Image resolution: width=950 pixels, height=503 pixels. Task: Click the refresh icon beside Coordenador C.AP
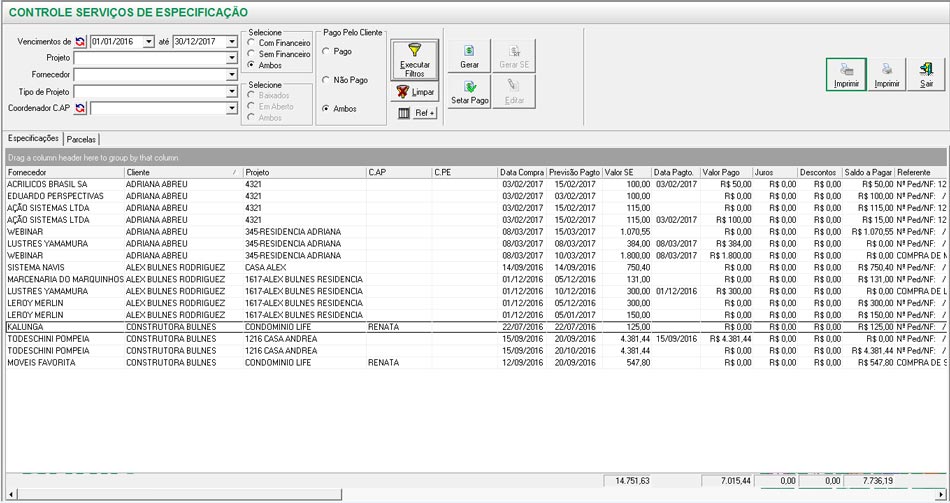coord(81,108)
